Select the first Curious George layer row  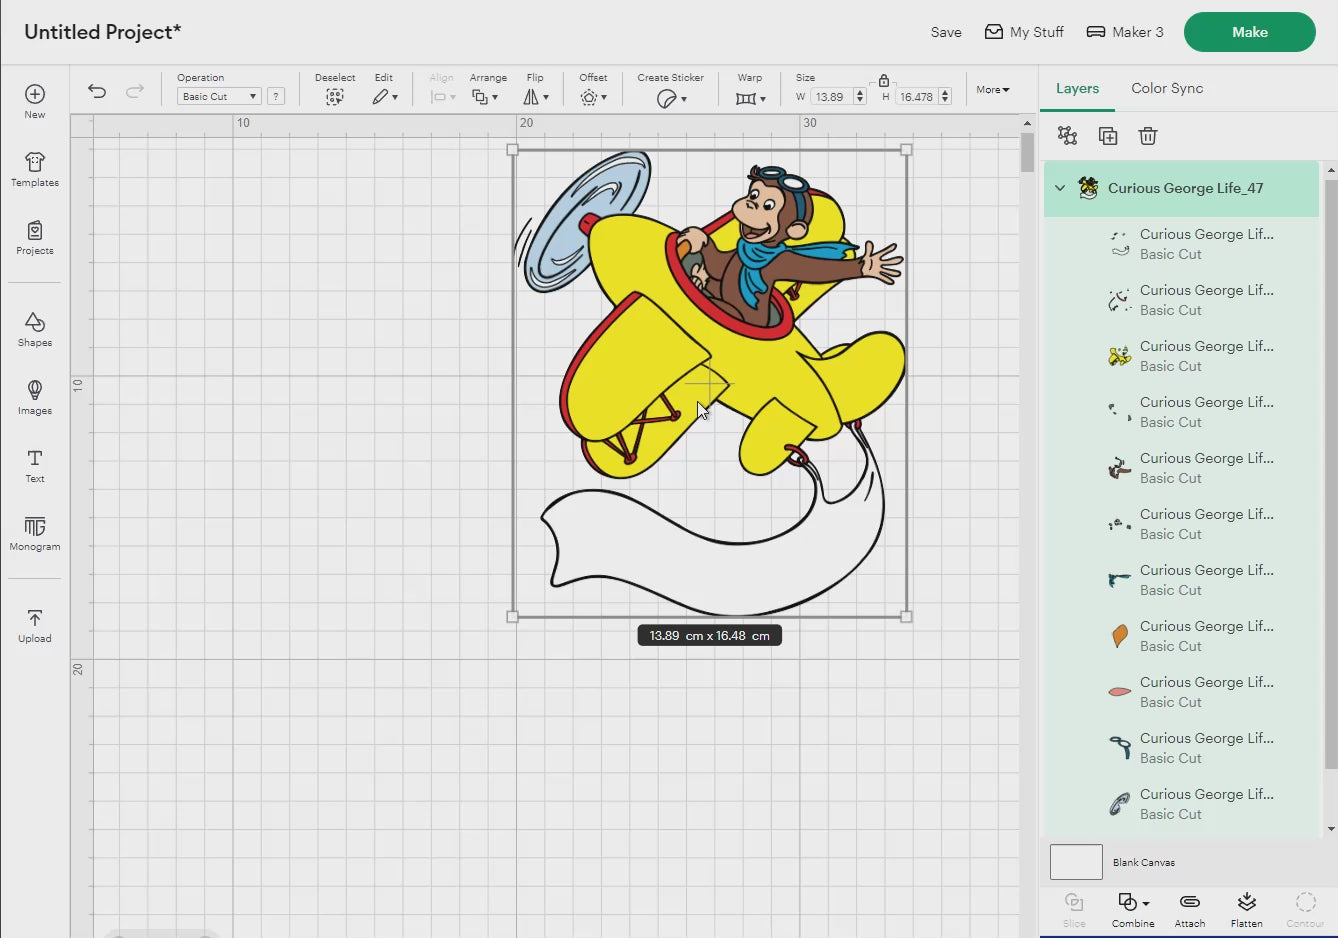pyautogui.click(x=1181, y=244)
